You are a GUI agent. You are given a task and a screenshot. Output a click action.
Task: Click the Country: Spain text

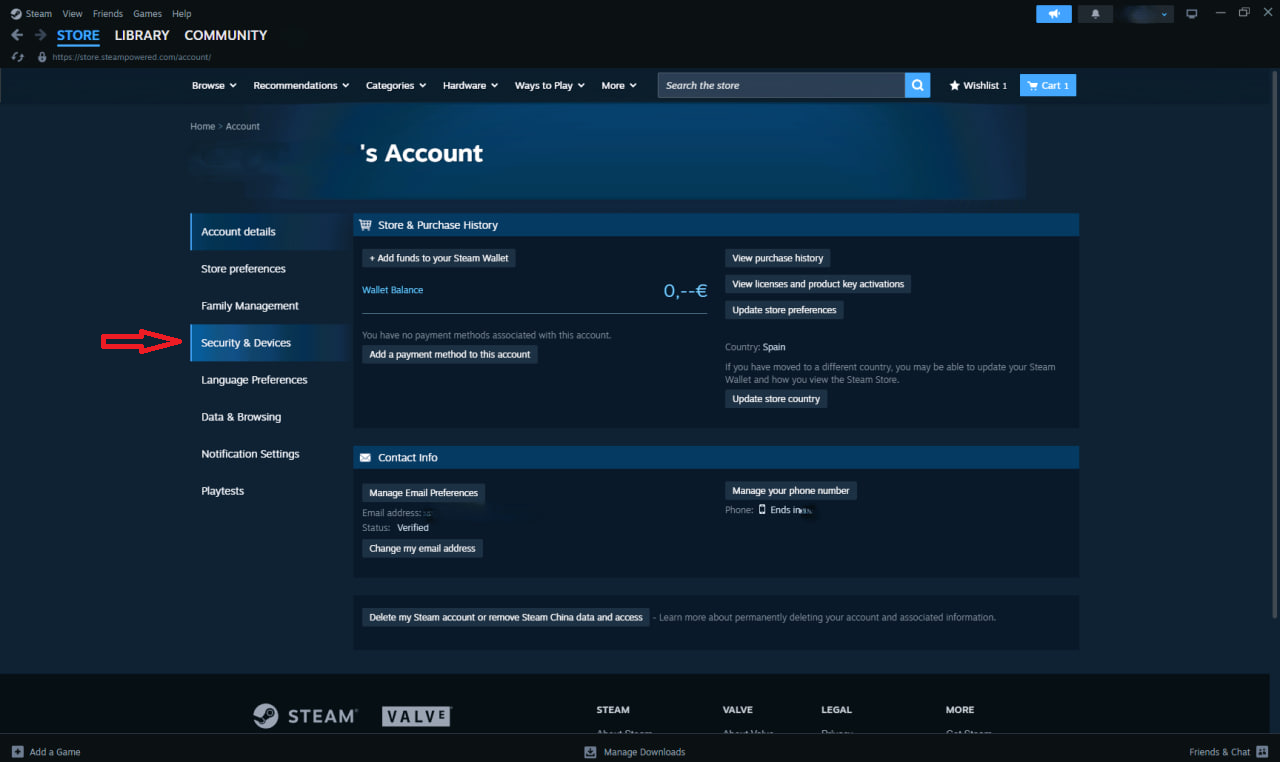click(x=755, y=347)
